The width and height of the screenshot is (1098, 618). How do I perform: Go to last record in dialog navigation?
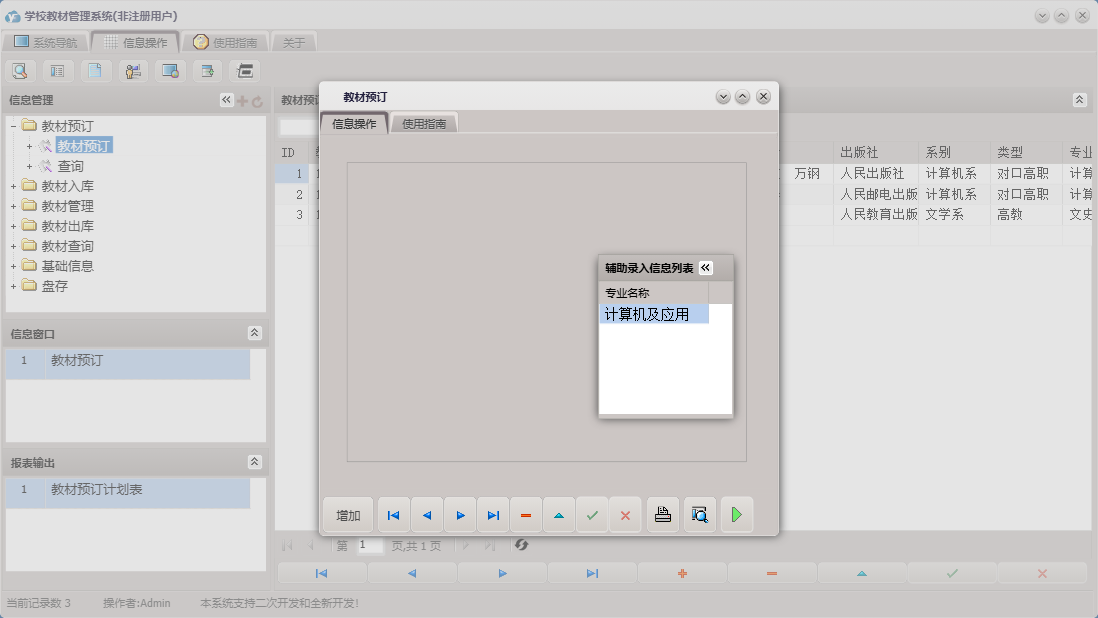point(493,515)
